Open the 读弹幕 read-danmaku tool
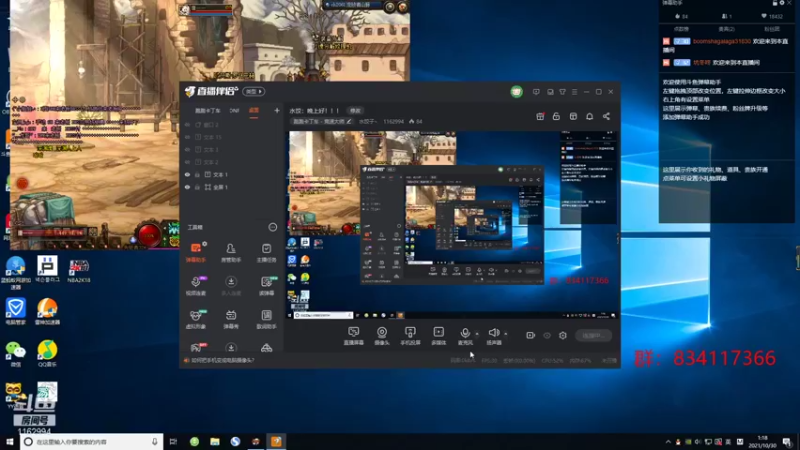 pos(266,286)
